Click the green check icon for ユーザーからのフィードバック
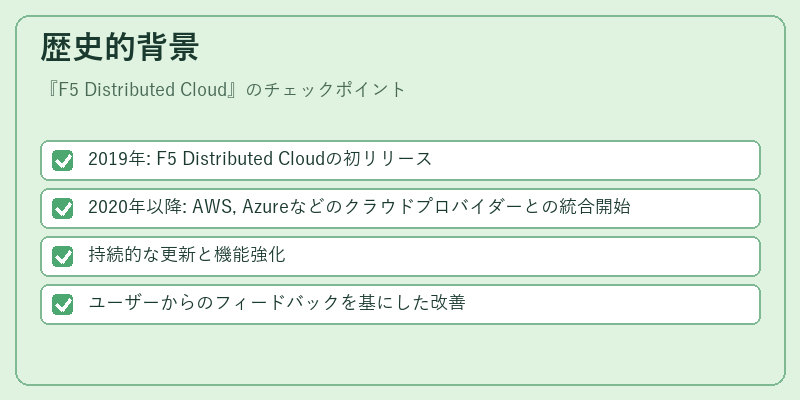The width and height of the screenshot is (800, 400). (x=63, y=304)
